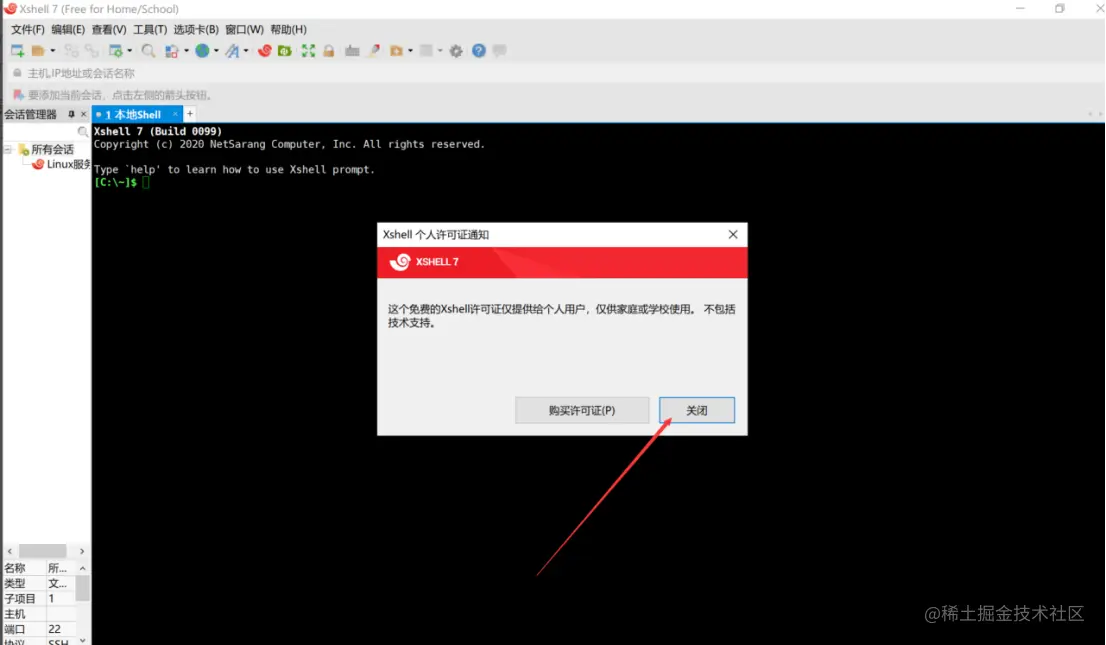1106x645 pixels.
Task: Pin the 会话管理器 panel
Action: pyautogui.click(x=71, y=114)
